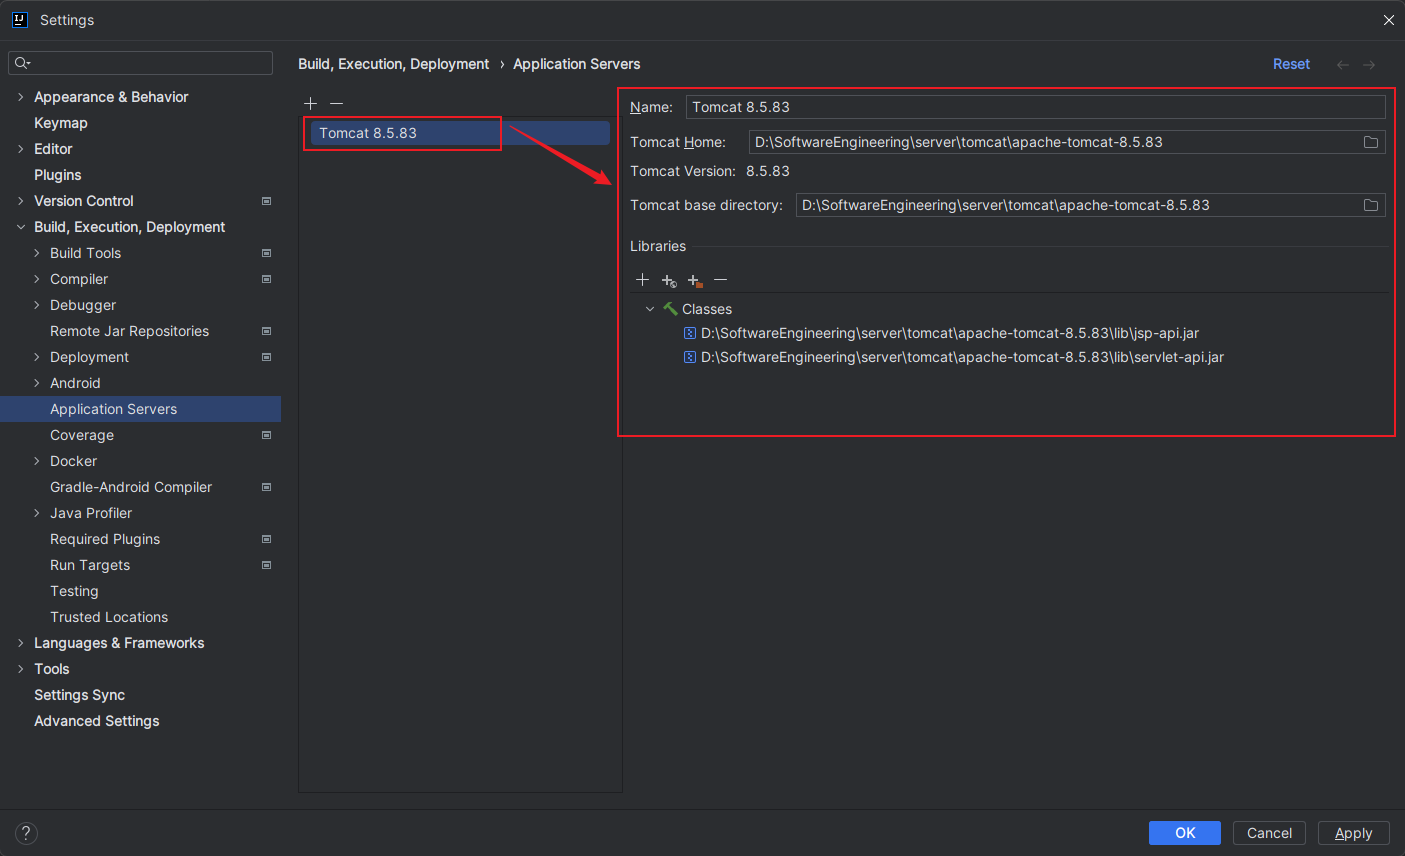This screenshot has width=1405, height=856.
Task: Open Trusted Locations settings
Action: click(109, 617)
